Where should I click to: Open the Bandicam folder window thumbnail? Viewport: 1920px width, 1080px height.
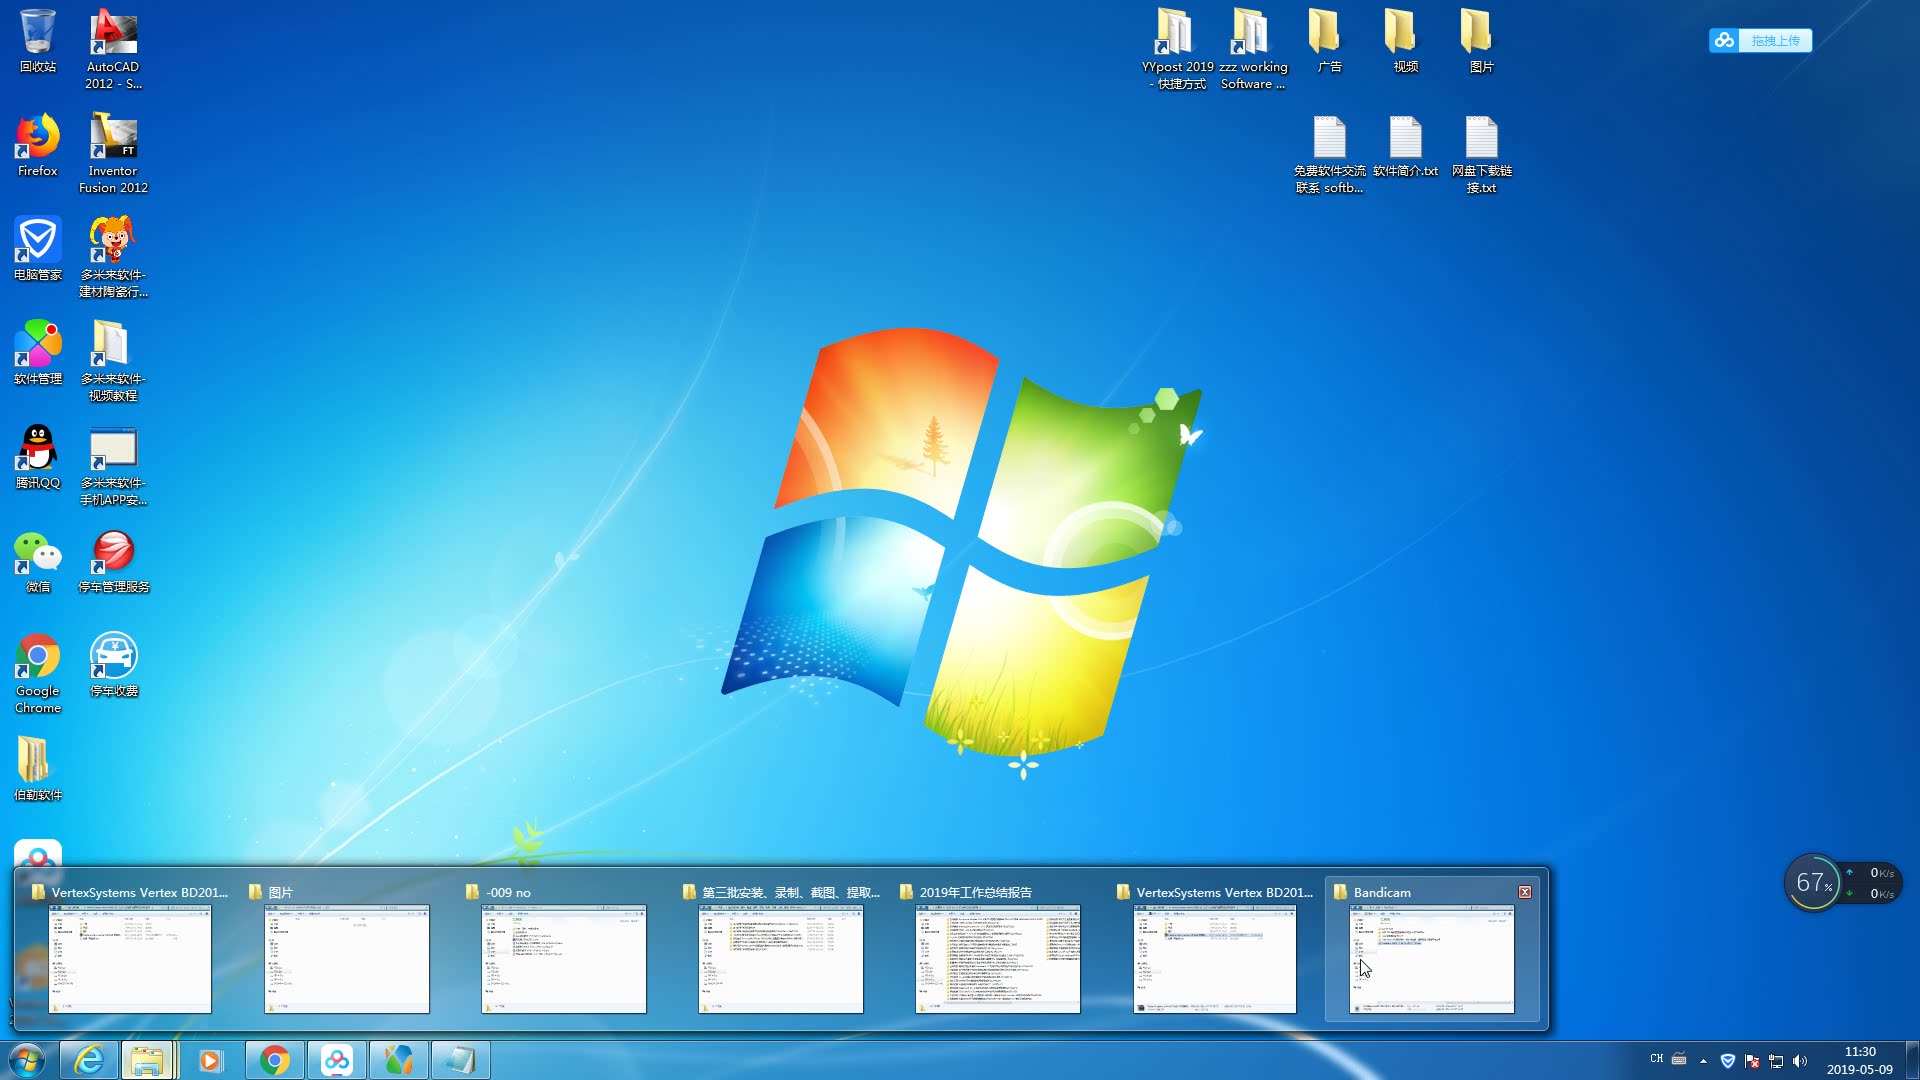1431,958
